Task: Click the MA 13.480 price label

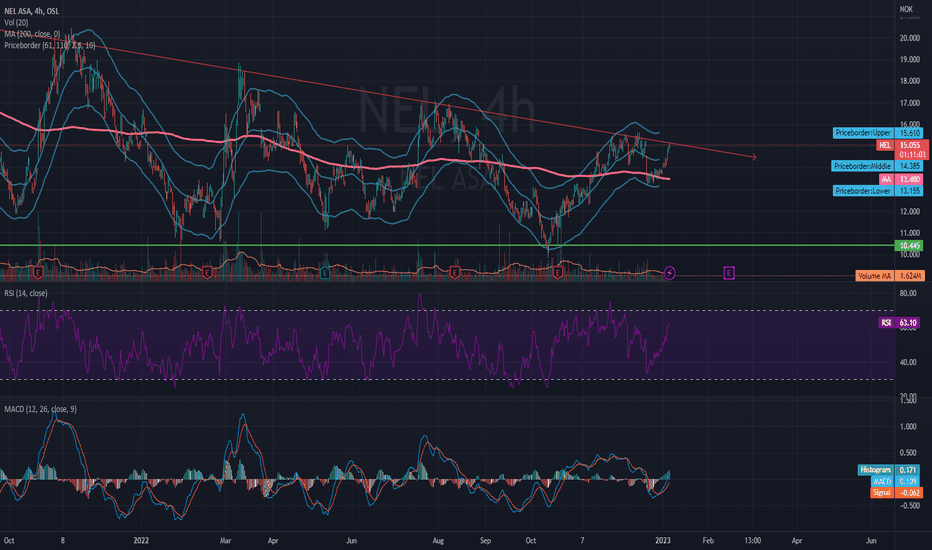Action: point(901,179)
